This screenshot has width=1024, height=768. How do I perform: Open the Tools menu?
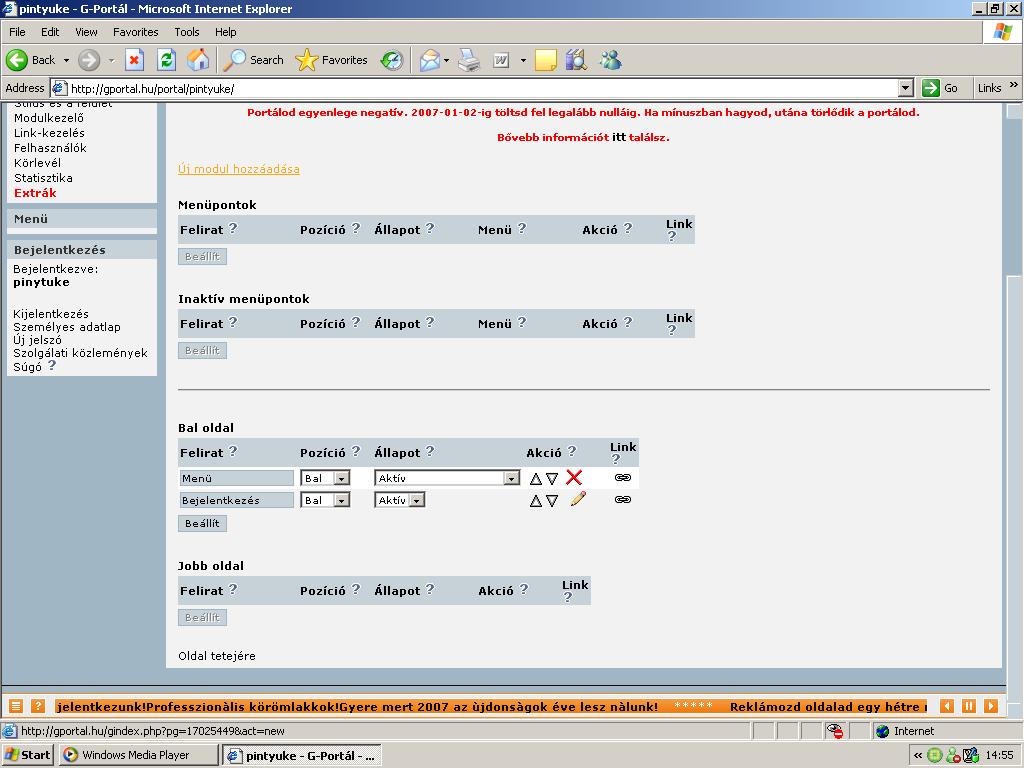187,32
